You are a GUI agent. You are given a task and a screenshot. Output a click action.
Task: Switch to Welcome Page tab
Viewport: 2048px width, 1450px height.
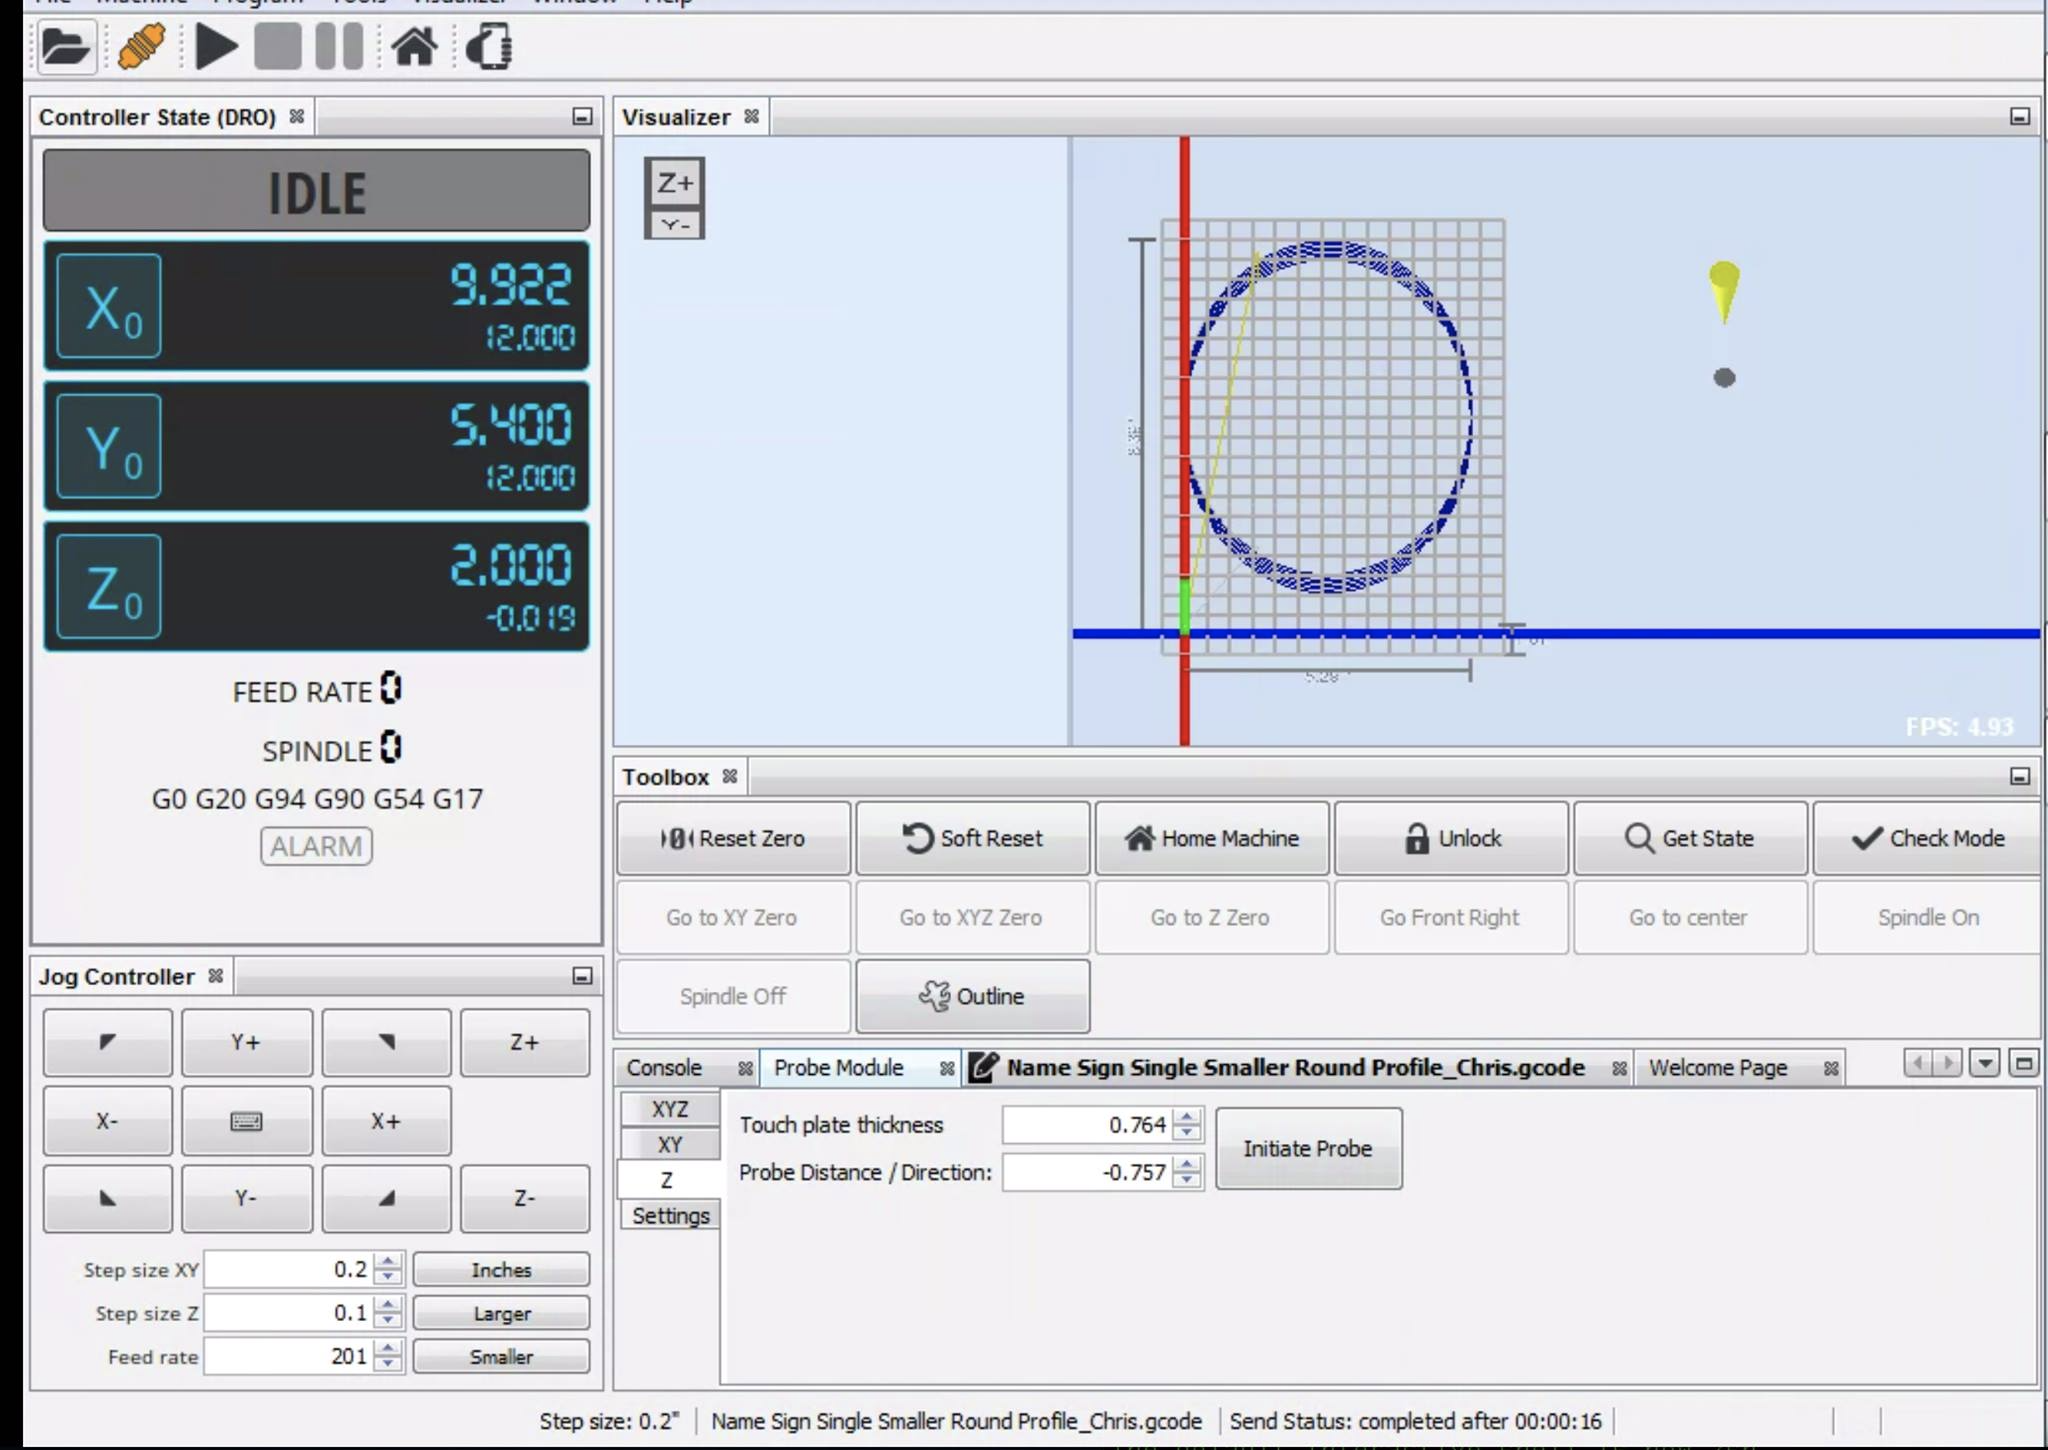point(1718,1068)
